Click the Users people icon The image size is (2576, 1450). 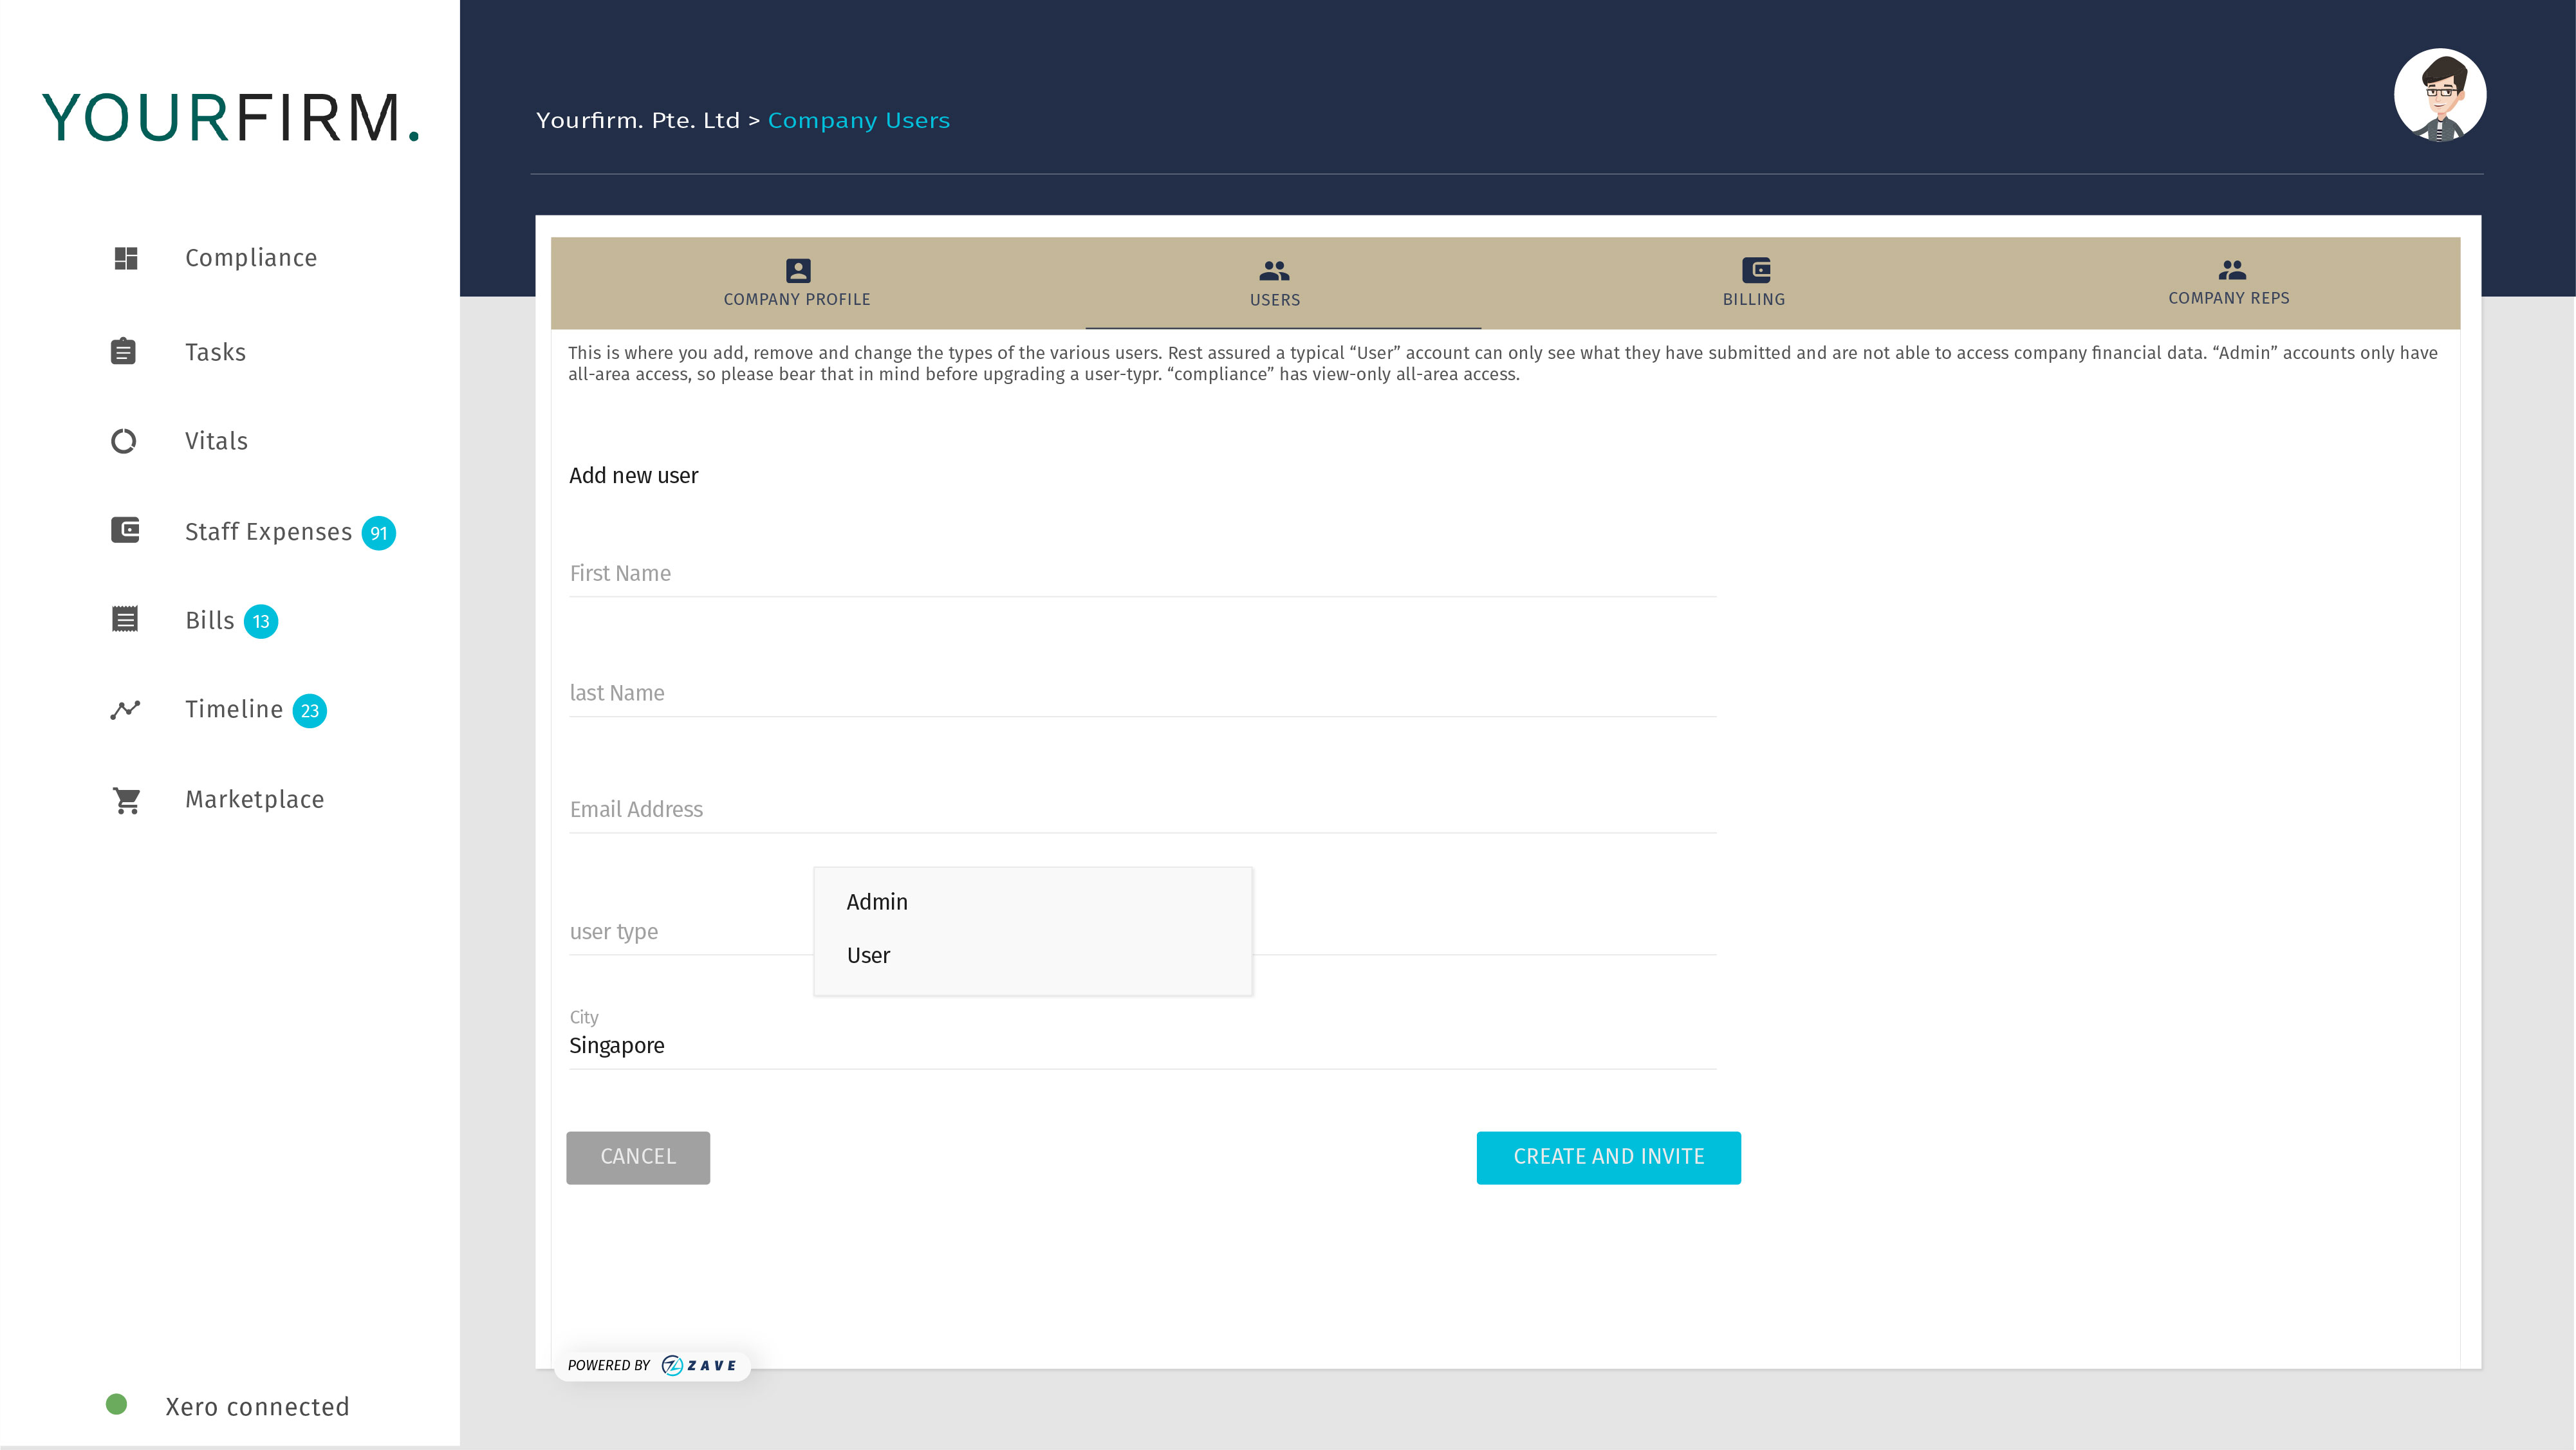(1274, 270)
